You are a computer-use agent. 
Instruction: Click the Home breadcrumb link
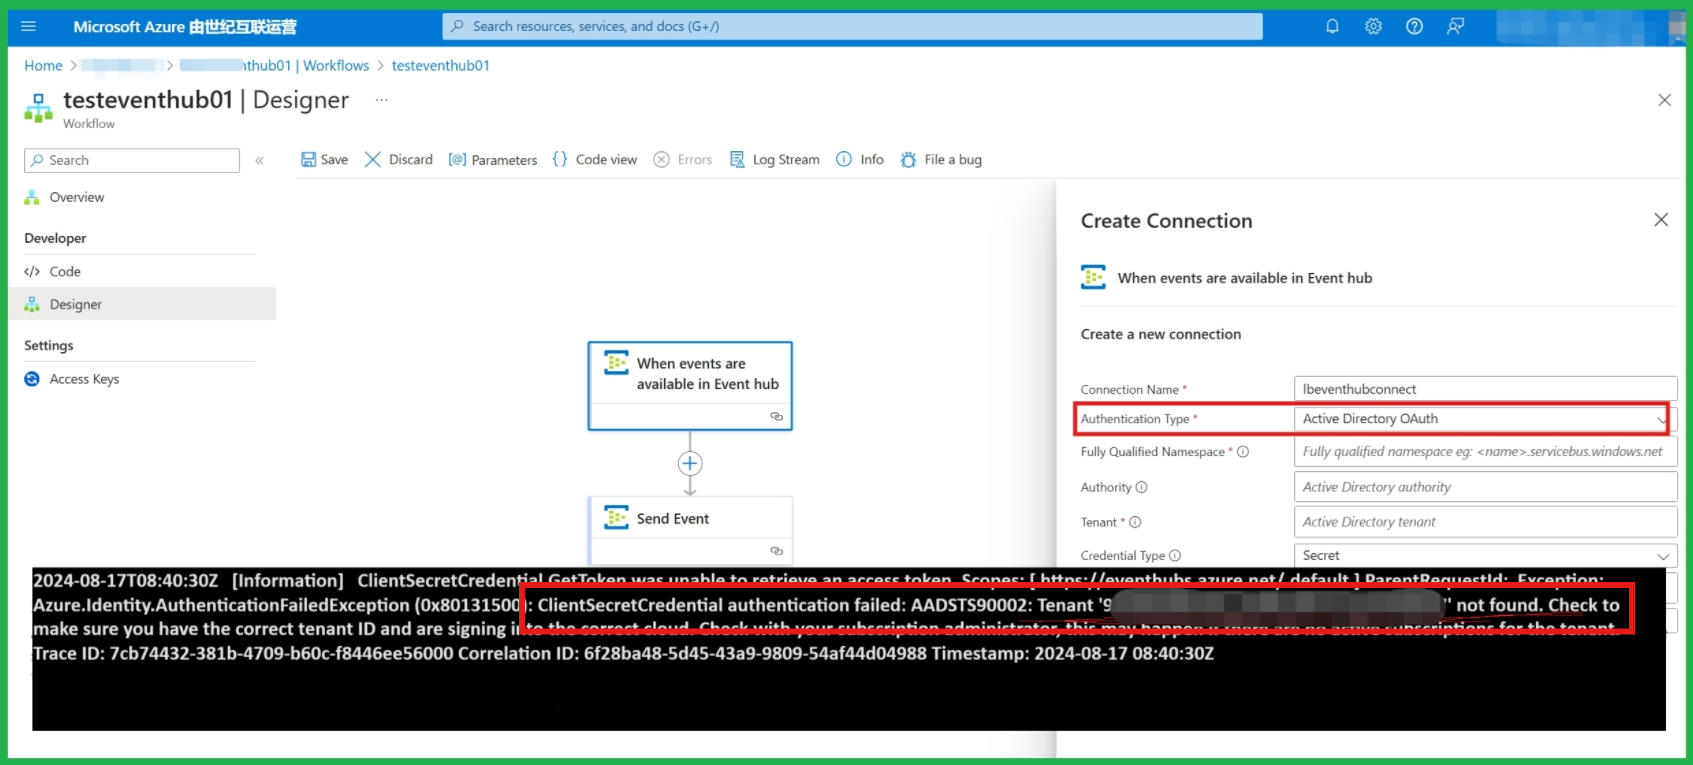coord(43,66)
